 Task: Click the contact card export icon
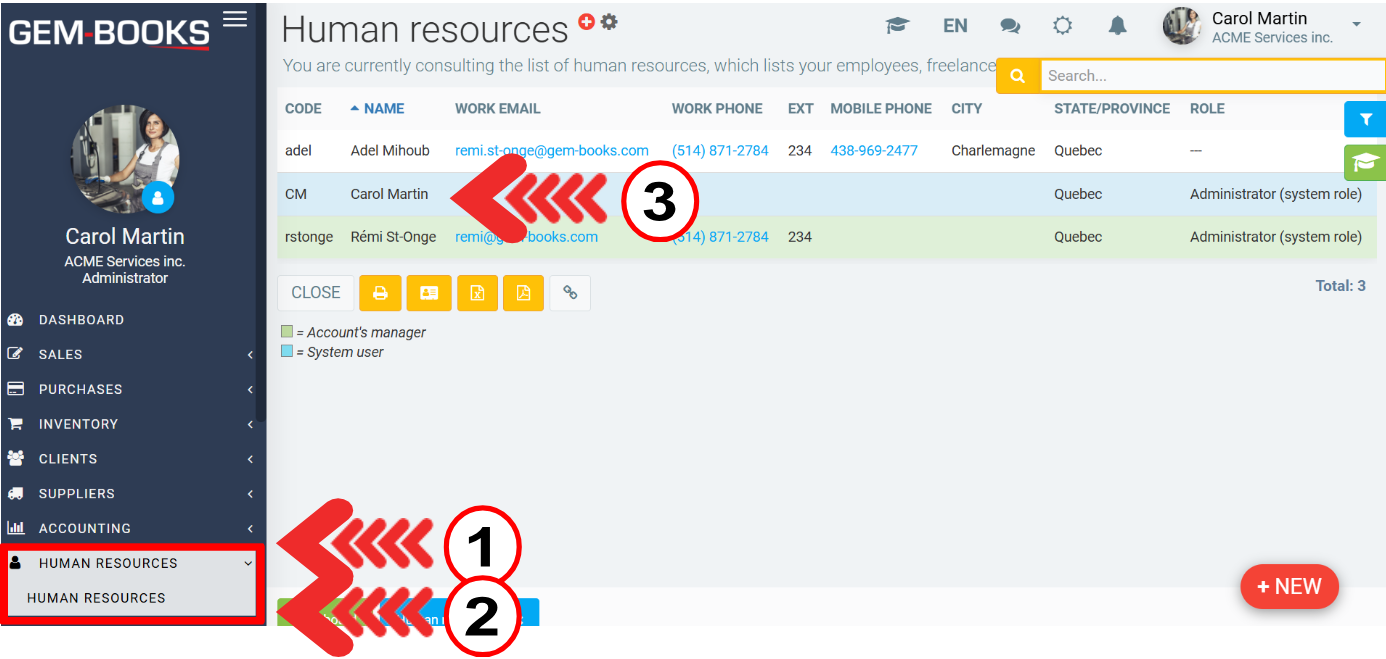tap(429, 293)
